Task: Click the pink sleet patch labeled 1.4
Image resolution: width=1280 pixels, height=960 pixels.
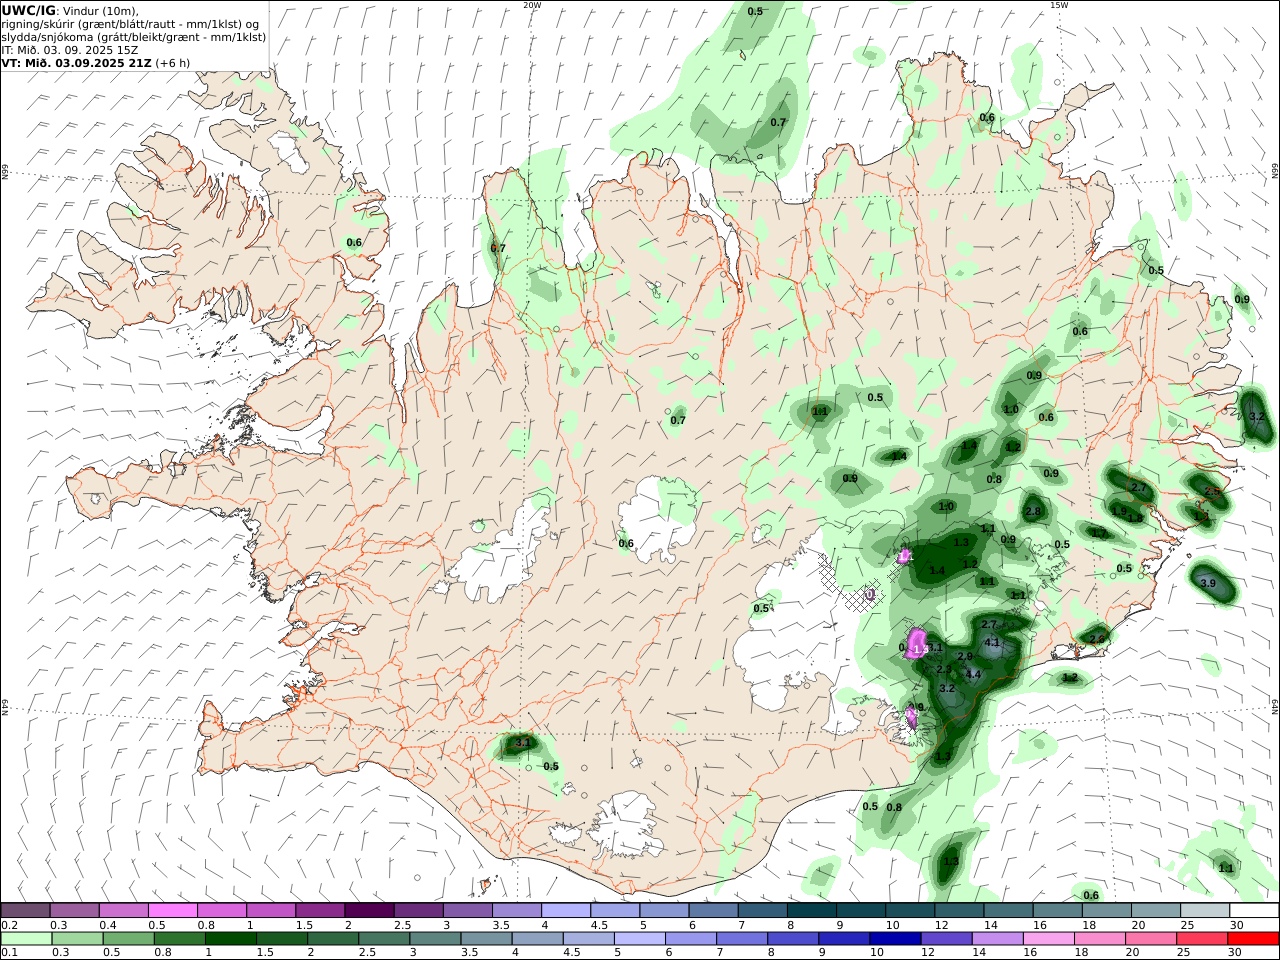Action: [918, 644]
